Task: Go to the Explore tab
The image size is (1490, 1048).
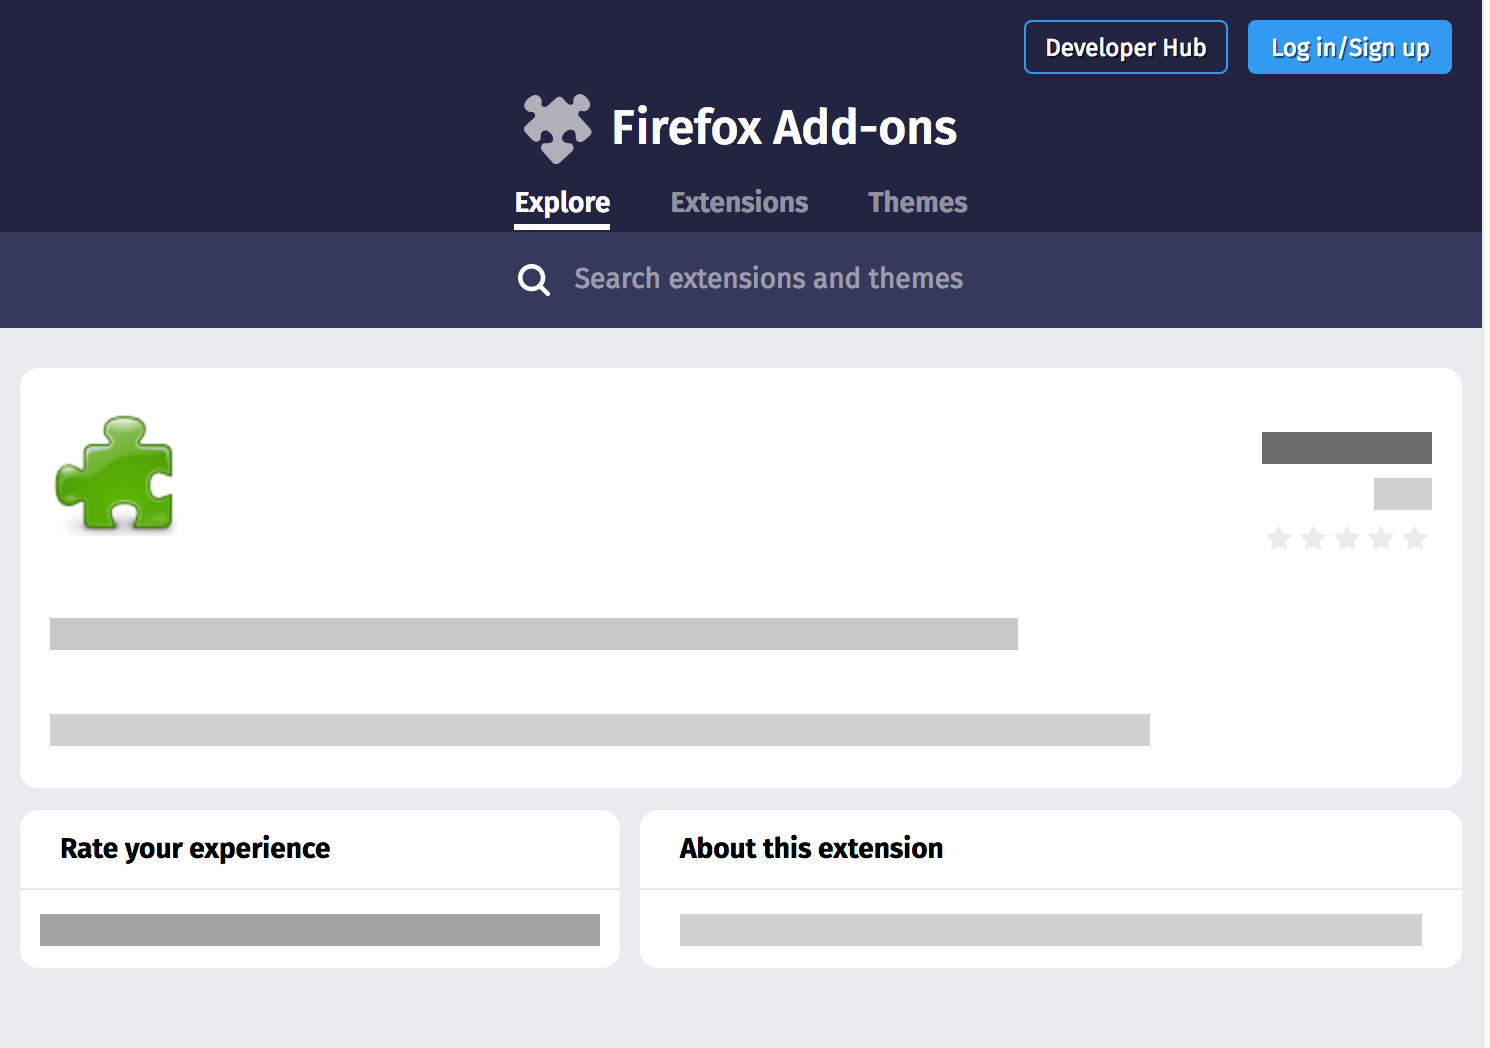Action: (562, 202)
